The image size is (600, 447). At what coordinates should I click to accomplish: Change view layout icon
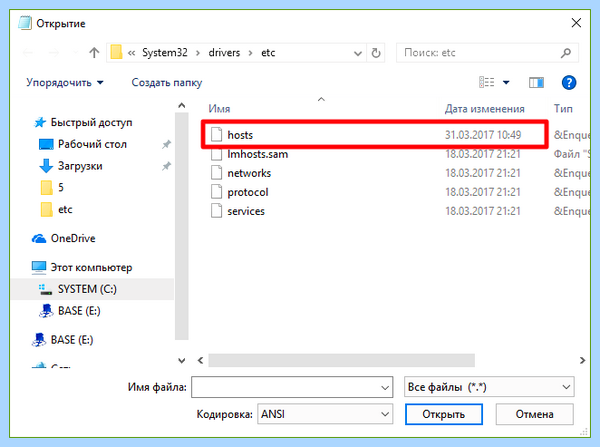(486, 82)
